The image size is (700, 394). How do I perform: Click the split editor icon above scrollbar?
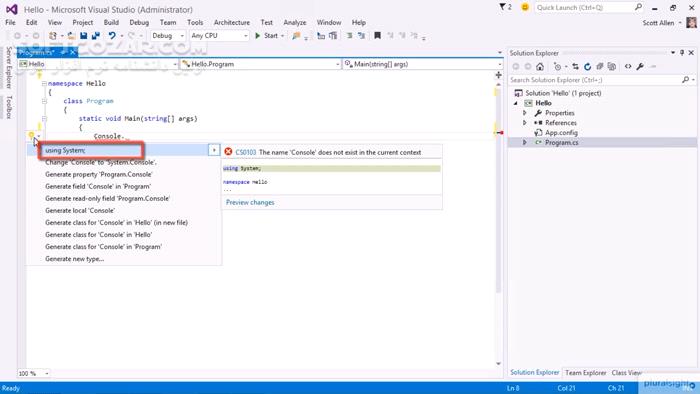tap(499, 75)
